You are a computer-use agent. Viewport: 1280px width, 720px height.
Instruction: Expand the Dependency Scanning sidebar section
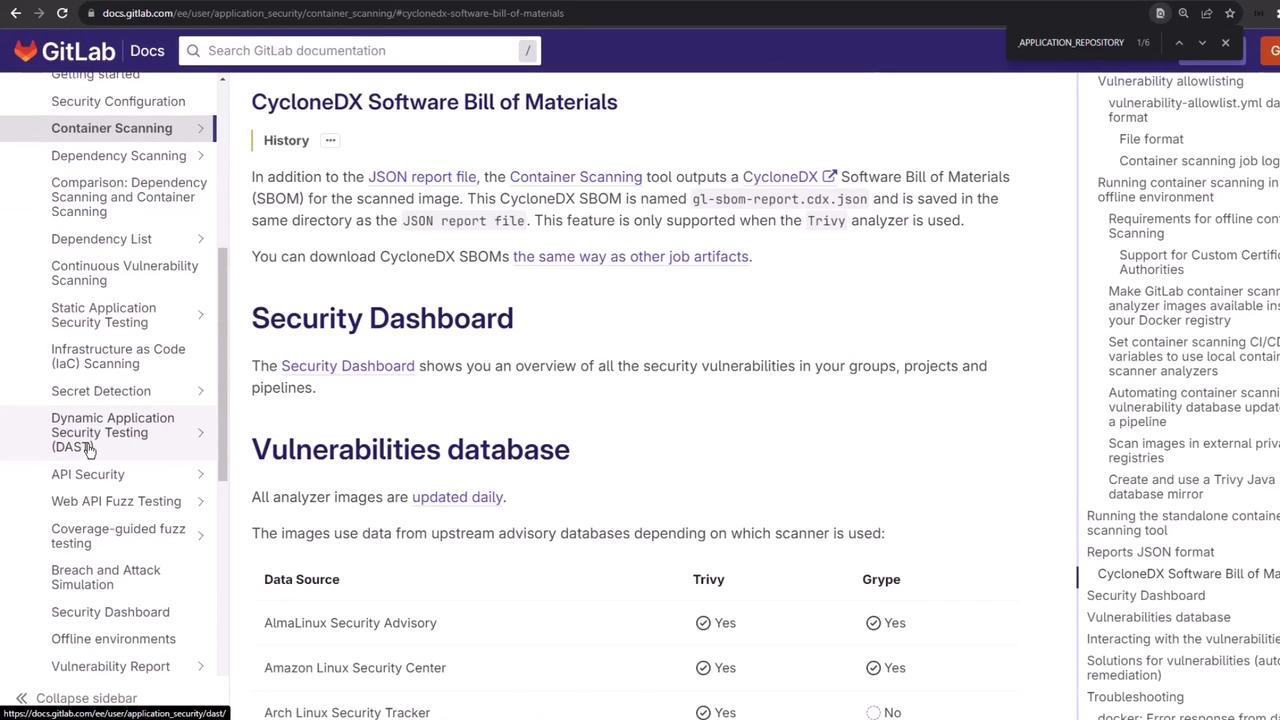click(x=200, y=156)
